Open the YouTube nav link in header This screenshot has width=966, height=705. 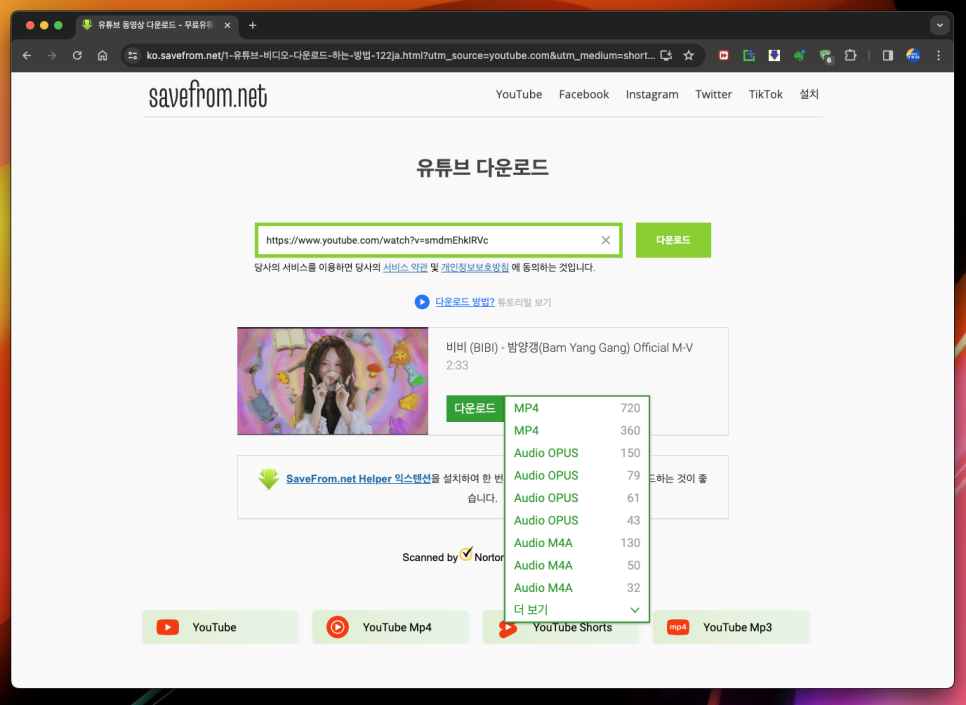519,94
